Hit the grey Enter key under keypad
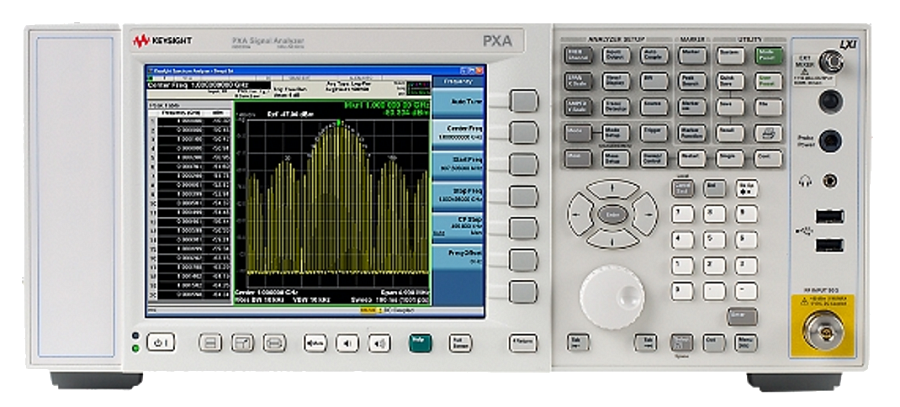The width and height of the screenshot is (900, 407). pyautogui.click(x=742, y=316)
